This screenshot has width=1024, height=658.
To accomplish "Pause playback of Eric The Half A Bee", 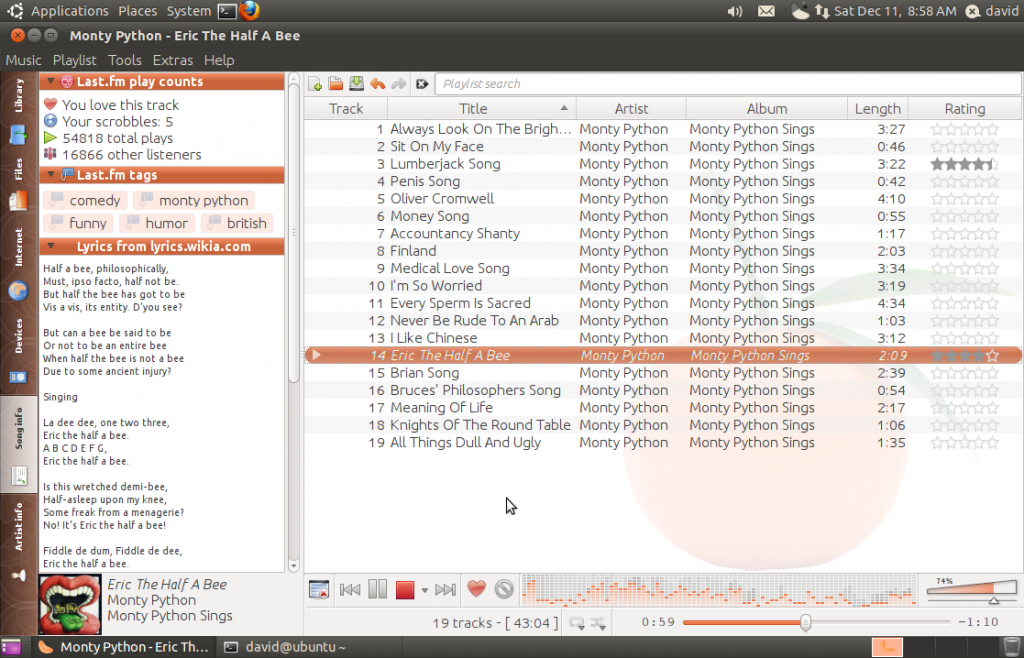I will pyautogui.click(x=377, y=589).
